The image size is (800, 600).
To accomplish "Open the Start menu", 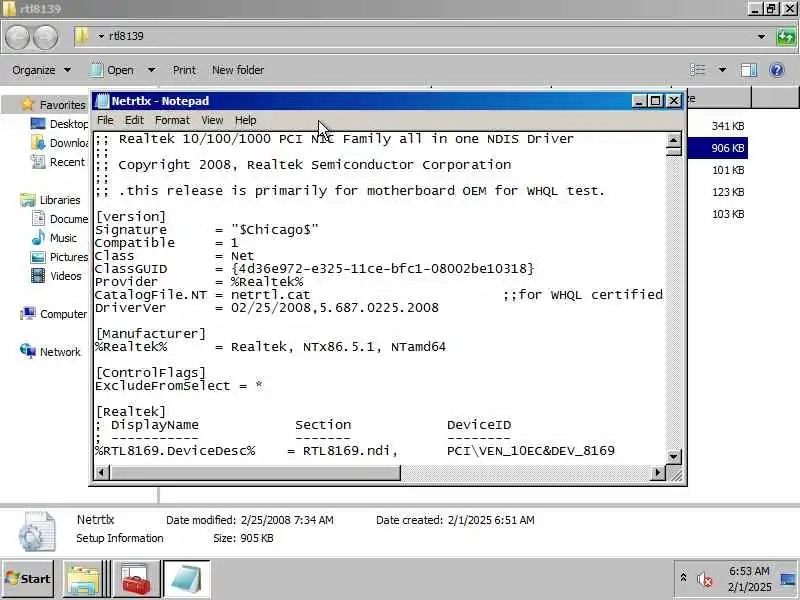I will click(x=28, y=579).
